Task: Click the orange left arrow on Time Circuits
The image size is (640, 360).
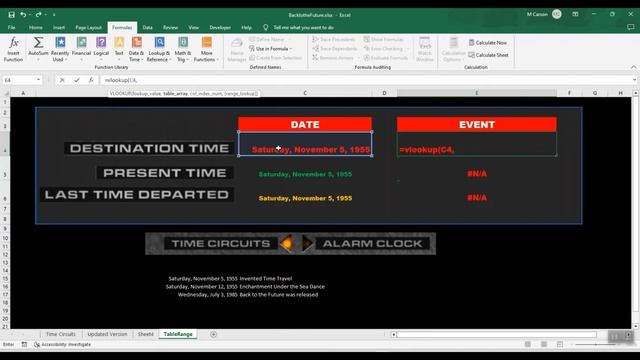Action: pos(286,244)
